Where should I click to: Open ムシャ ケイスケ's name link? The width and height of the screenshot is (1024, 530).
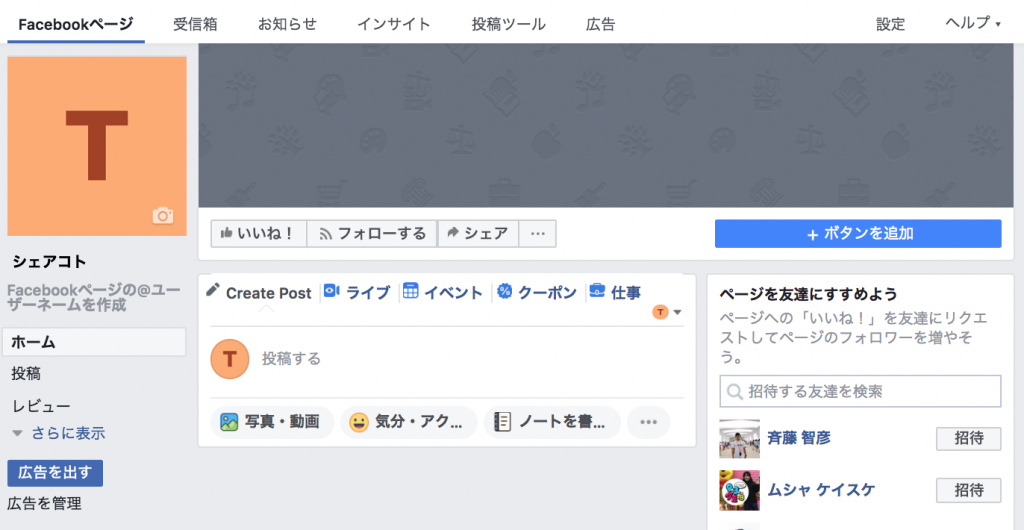point(821,490)
